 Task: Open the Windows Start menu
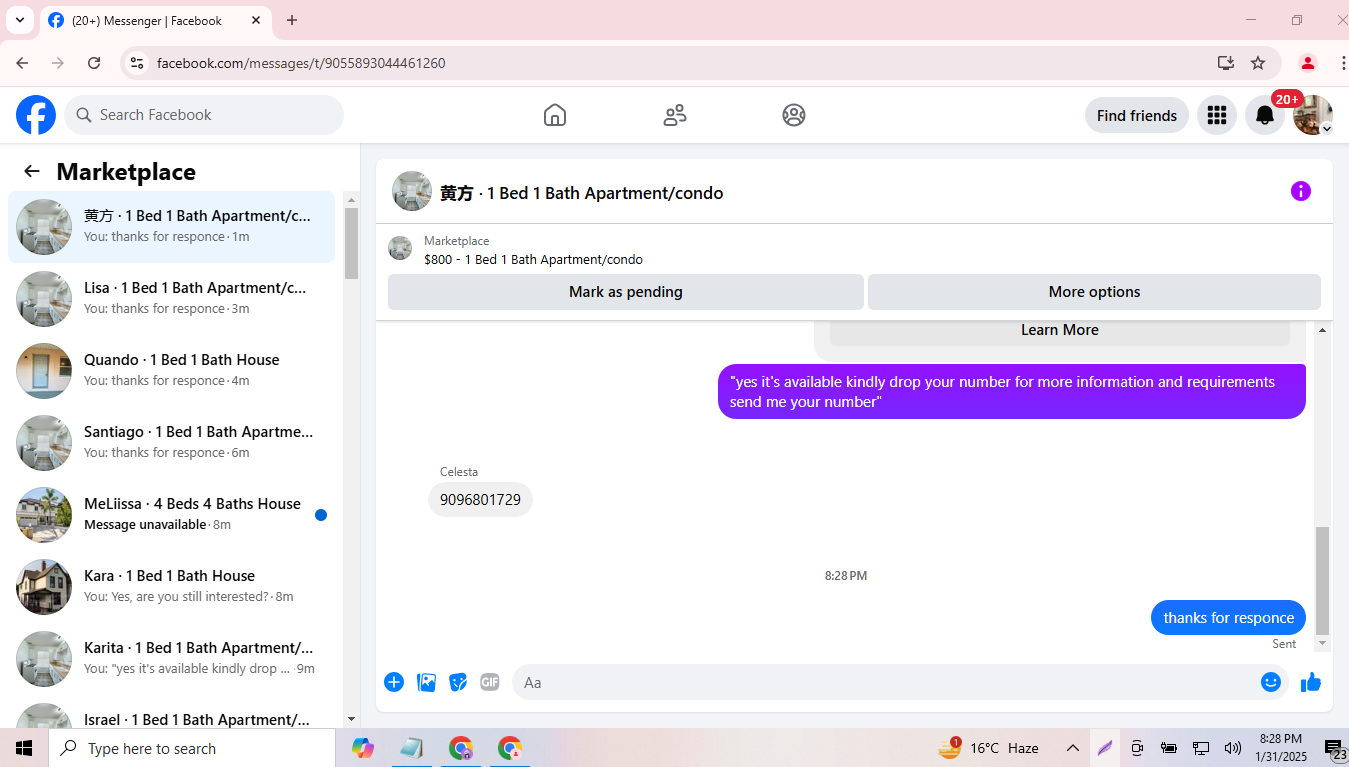coord(24,748)
